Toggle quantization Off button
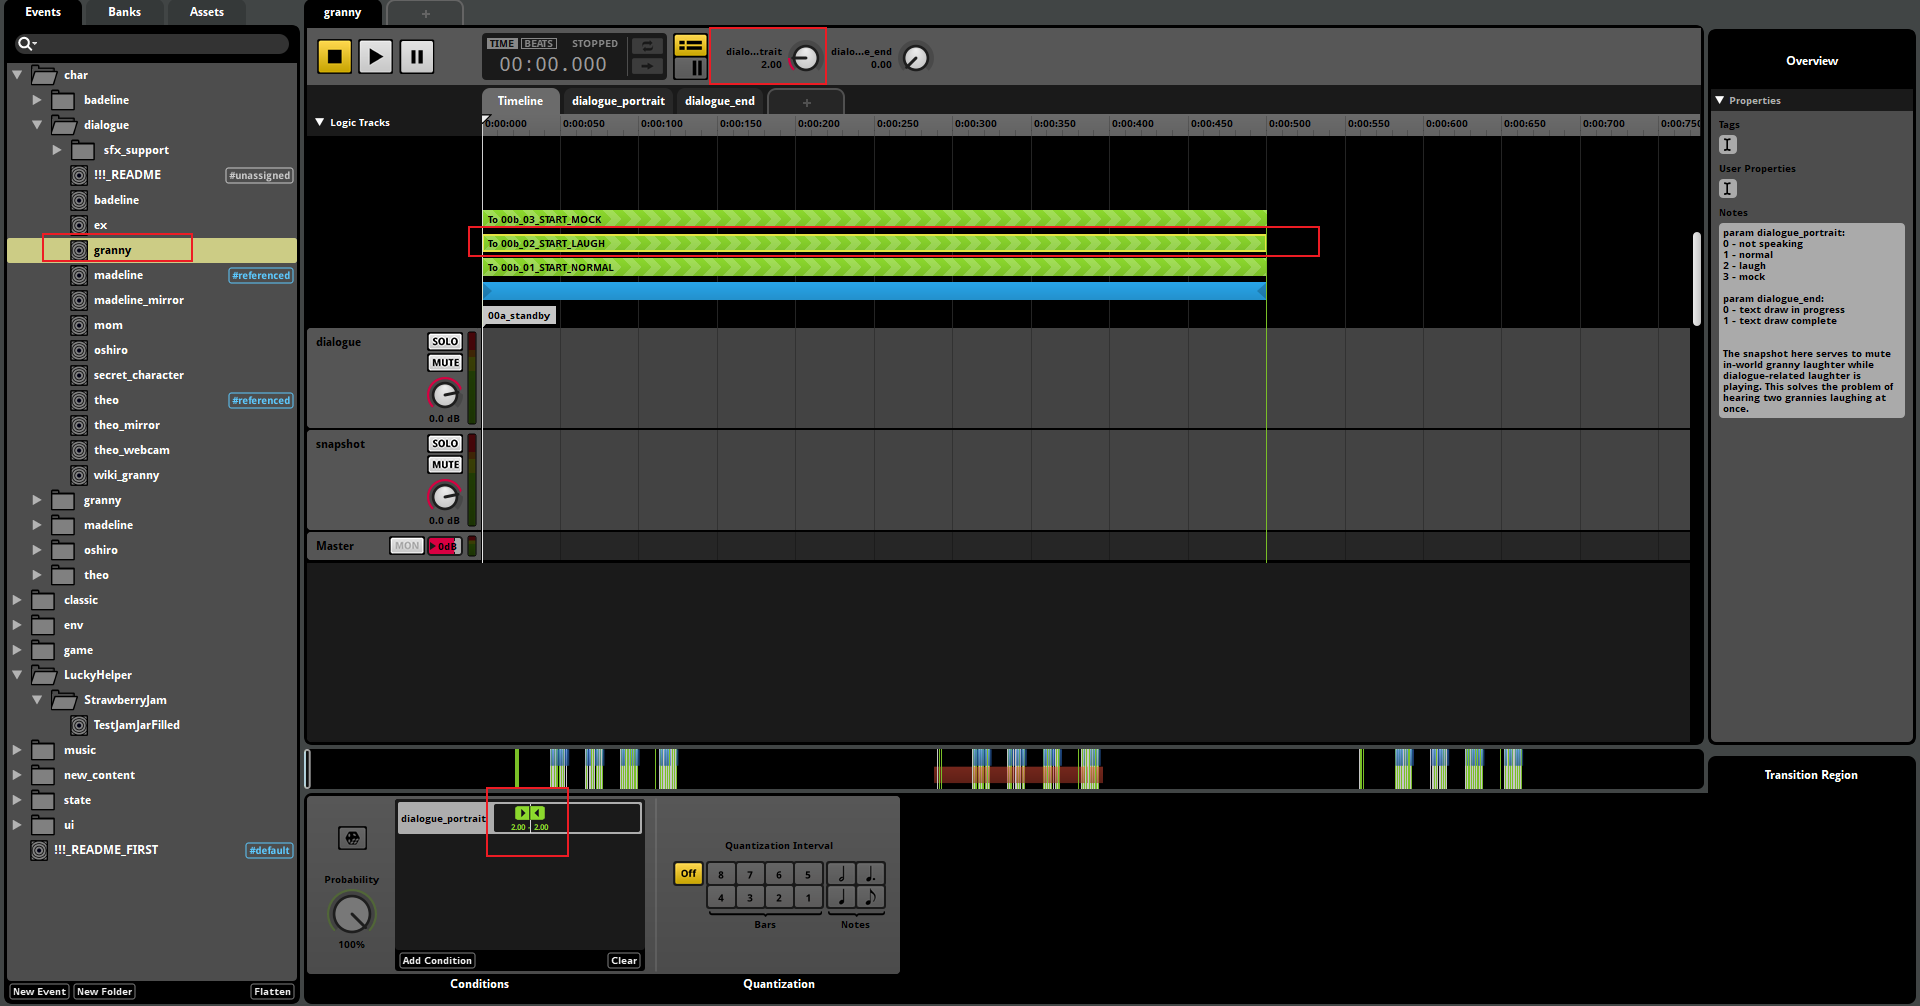Image resolution: width=1920 pixels, height=1006 pixels. pos(688,874)
